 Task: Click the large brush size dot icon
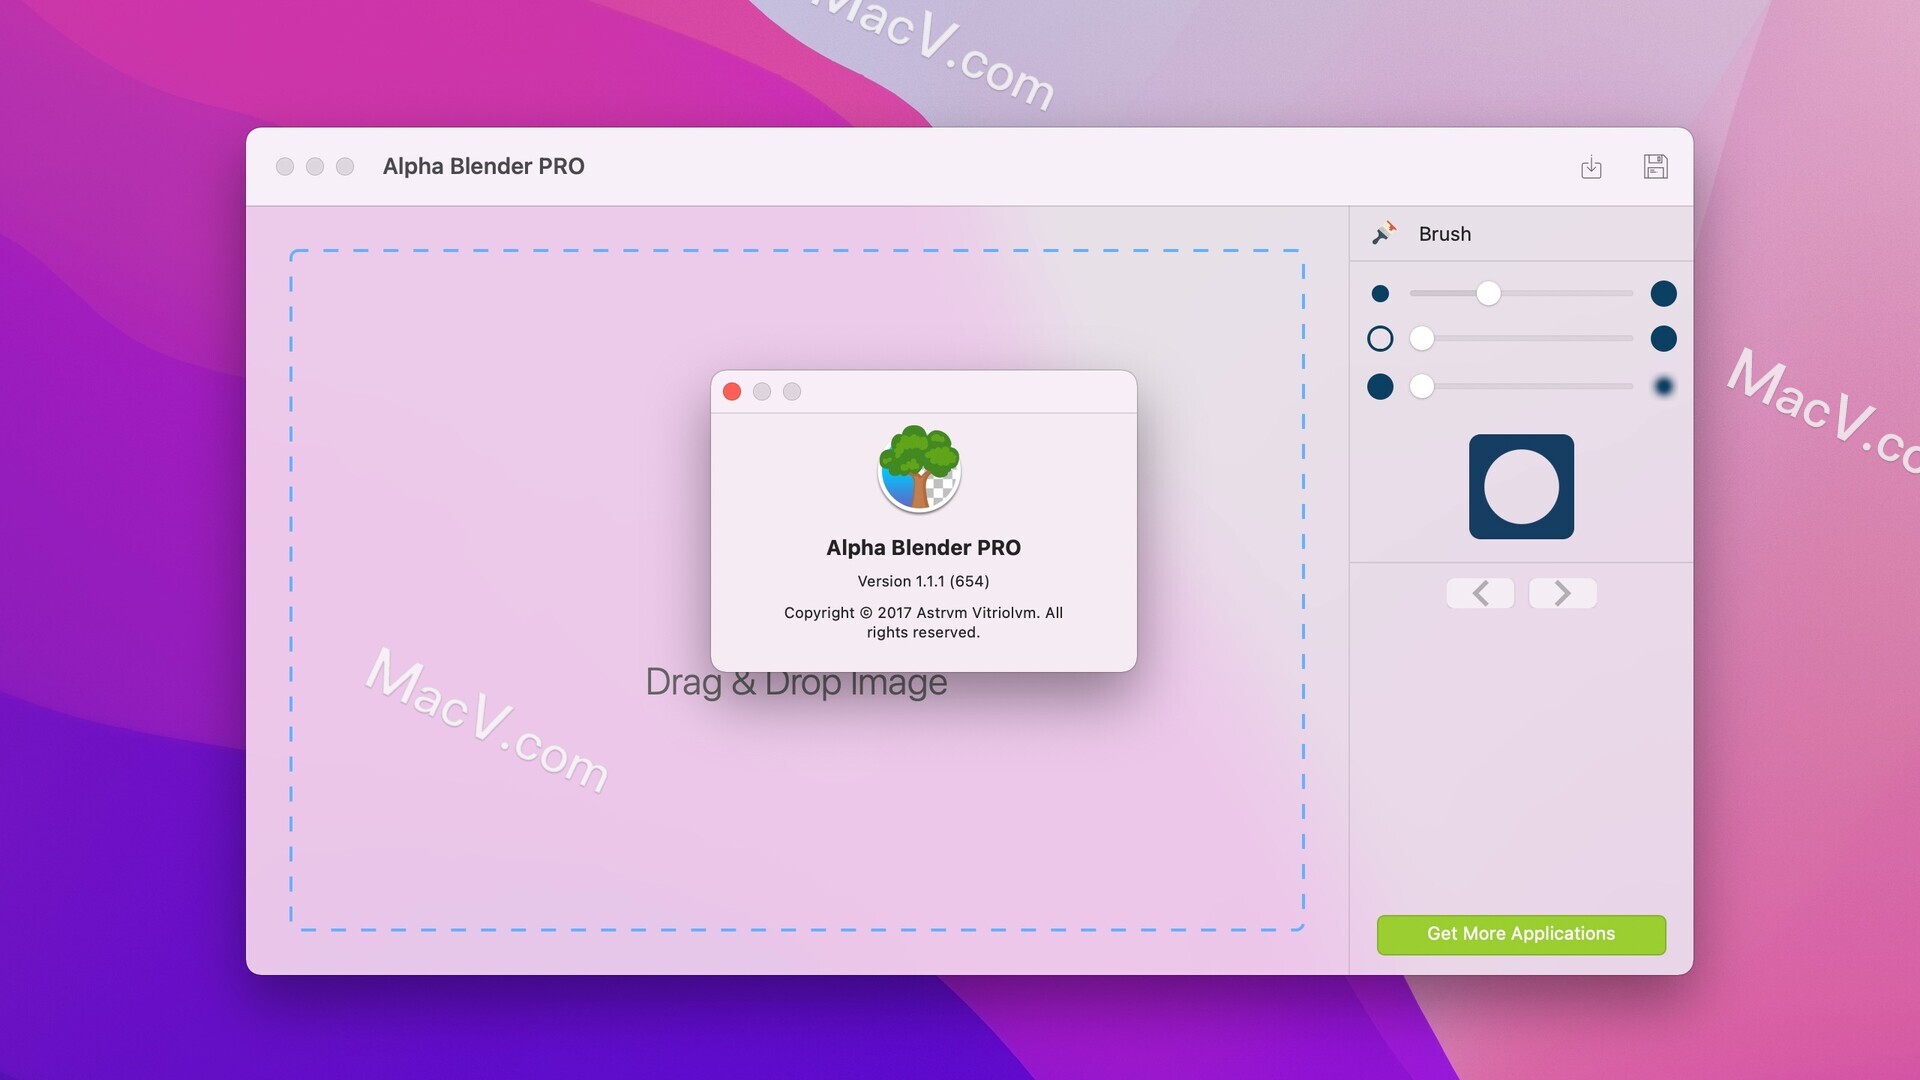point(1663,293)
